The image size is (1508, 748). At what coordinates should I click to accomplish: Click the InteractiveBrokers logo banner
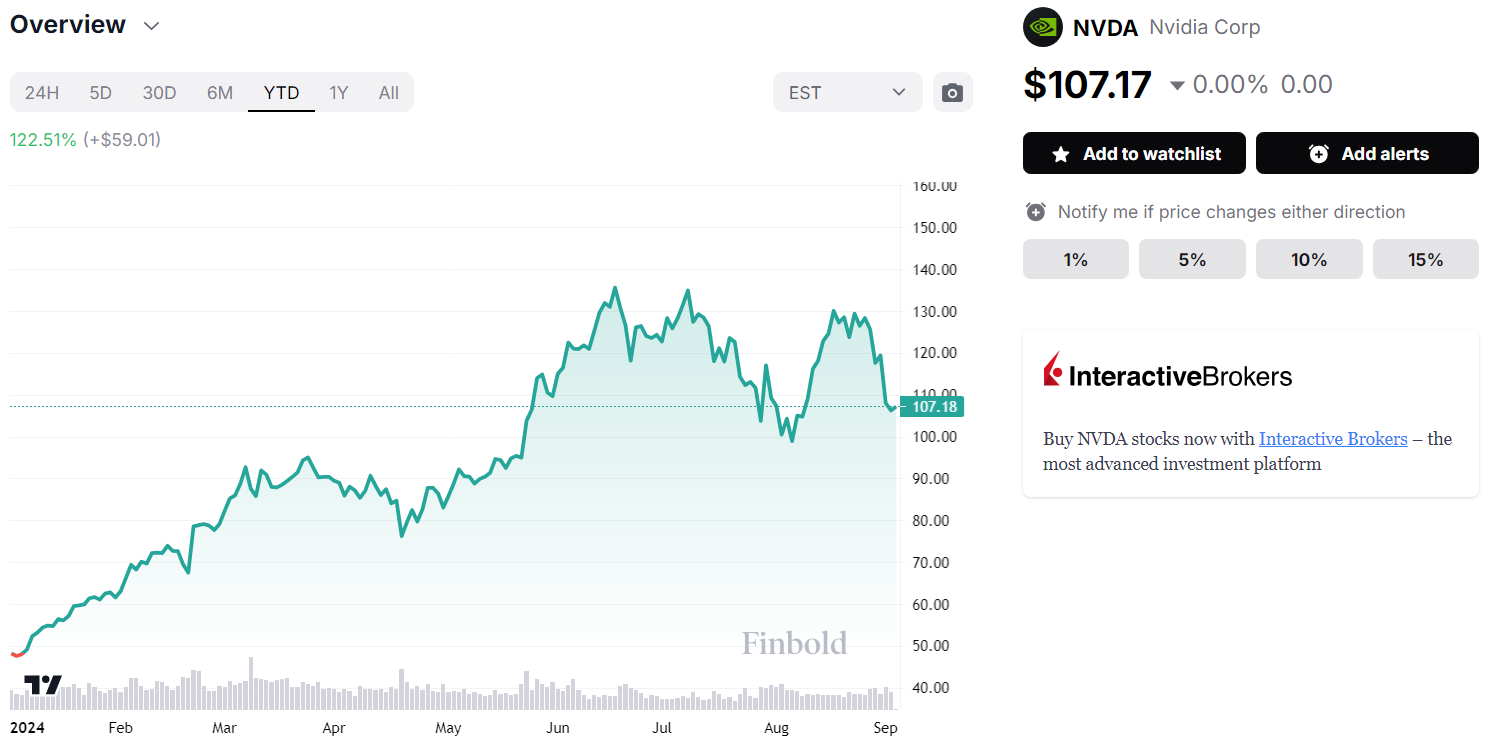(1168, 372)
